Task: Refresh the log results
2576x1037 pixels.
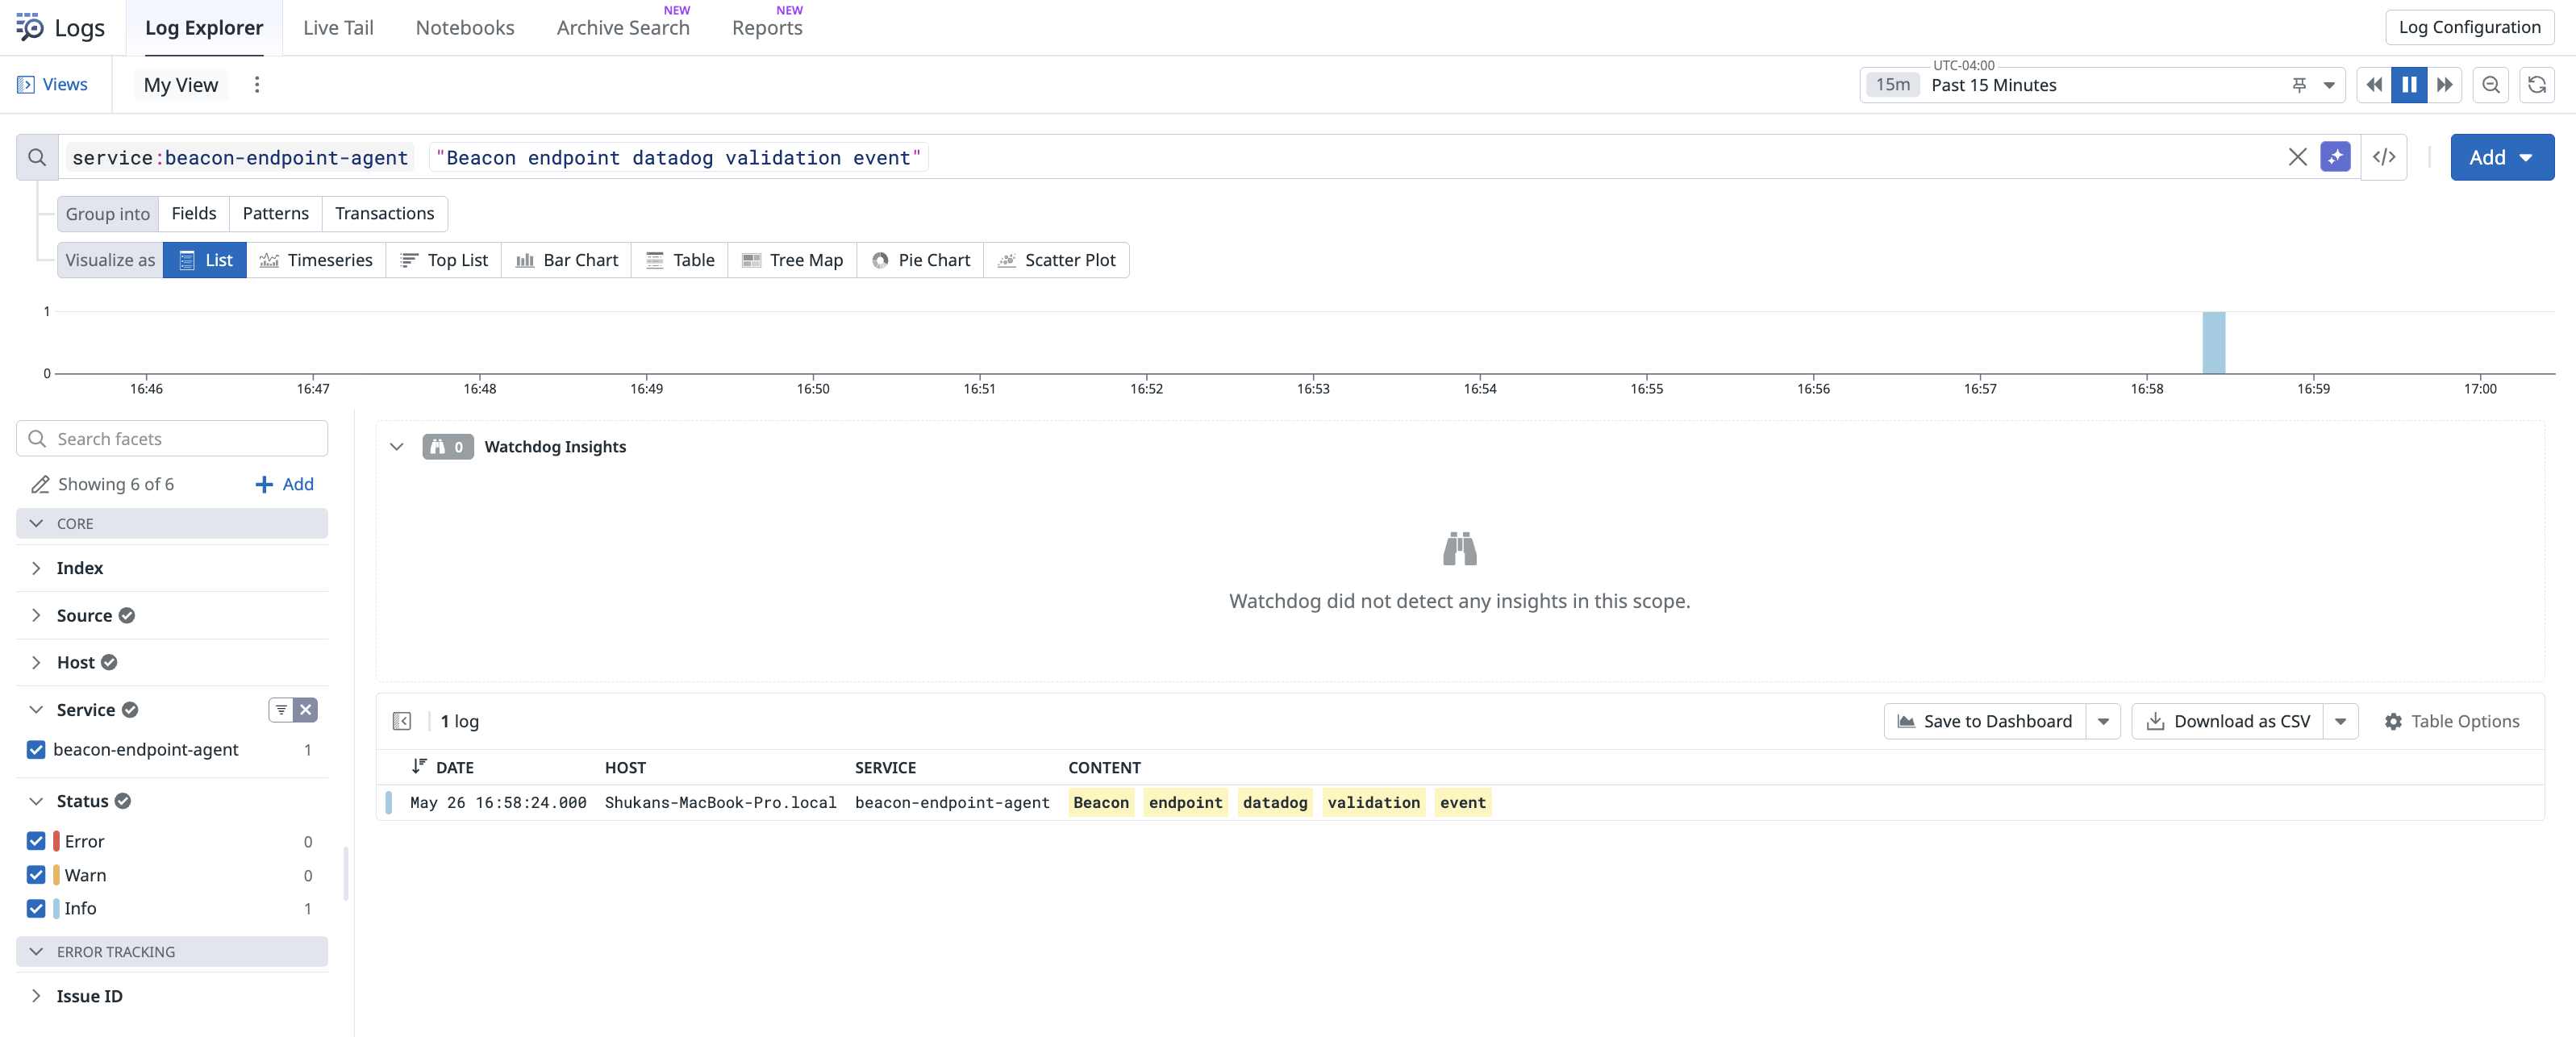Action: (x=2537, y=85)
